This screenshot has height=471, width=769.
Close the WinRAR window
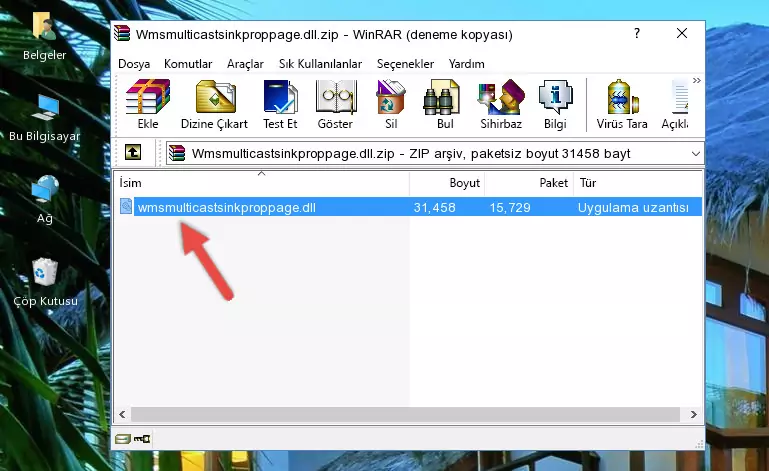pos(682,33)
